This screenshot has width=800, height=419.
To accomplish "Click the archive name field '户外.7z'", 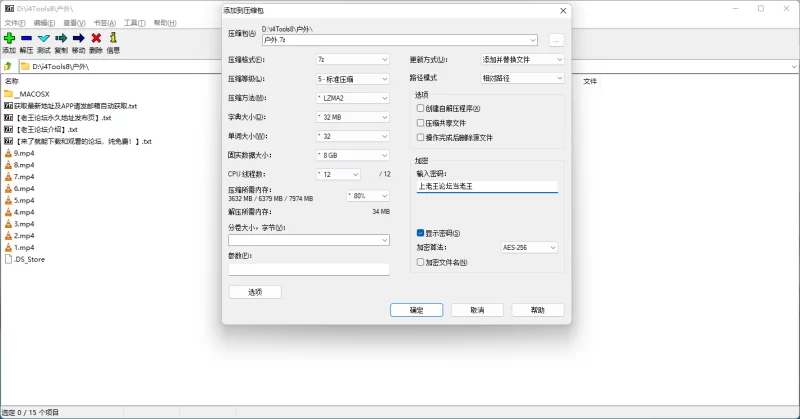I will [399, 40].
